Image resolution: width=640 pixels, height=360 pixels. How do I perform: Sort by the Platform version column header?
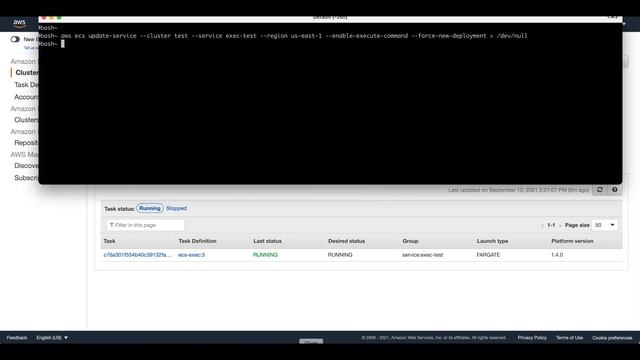[572, 241]
